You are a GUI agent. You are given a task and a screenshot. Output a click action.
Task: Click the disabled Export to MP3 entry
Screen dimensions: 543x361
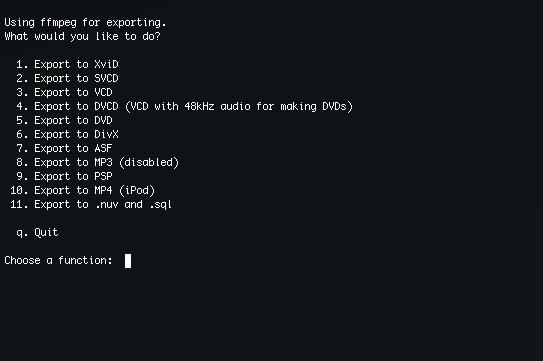point(98,162)
